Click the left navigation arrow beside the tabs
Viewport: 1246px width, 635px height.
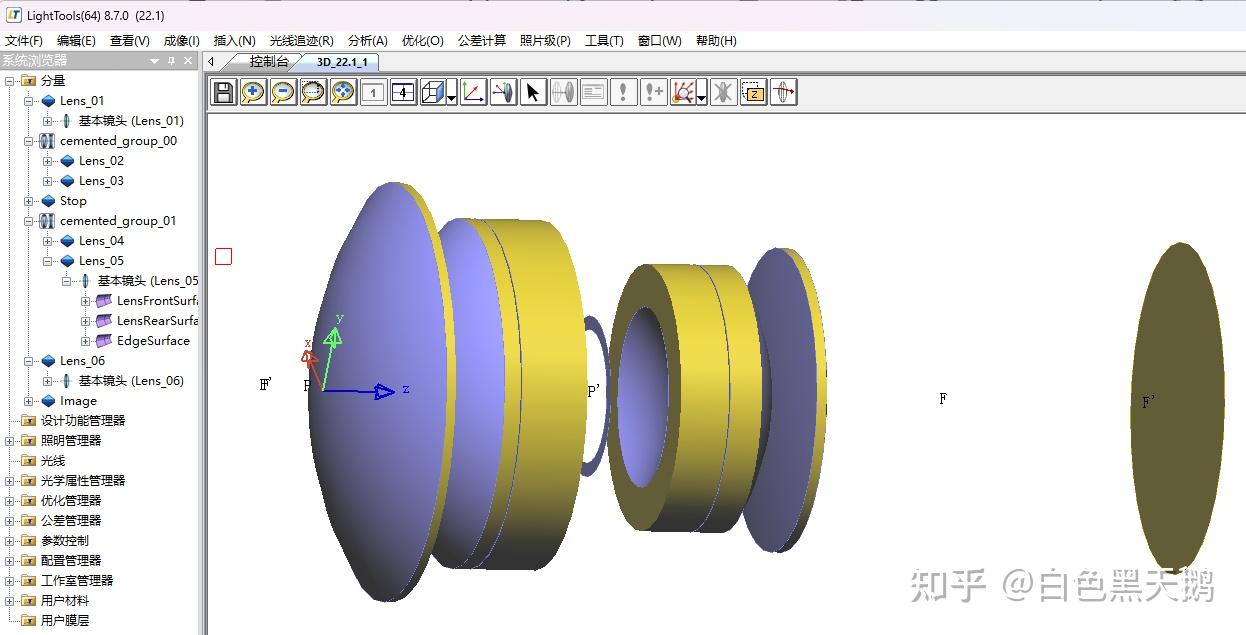click(210, 60)
